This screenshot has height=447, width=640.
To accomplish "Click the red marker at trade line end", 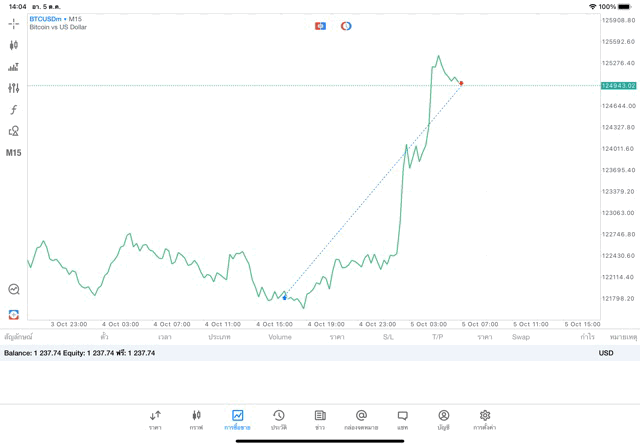I will [461, 83].
